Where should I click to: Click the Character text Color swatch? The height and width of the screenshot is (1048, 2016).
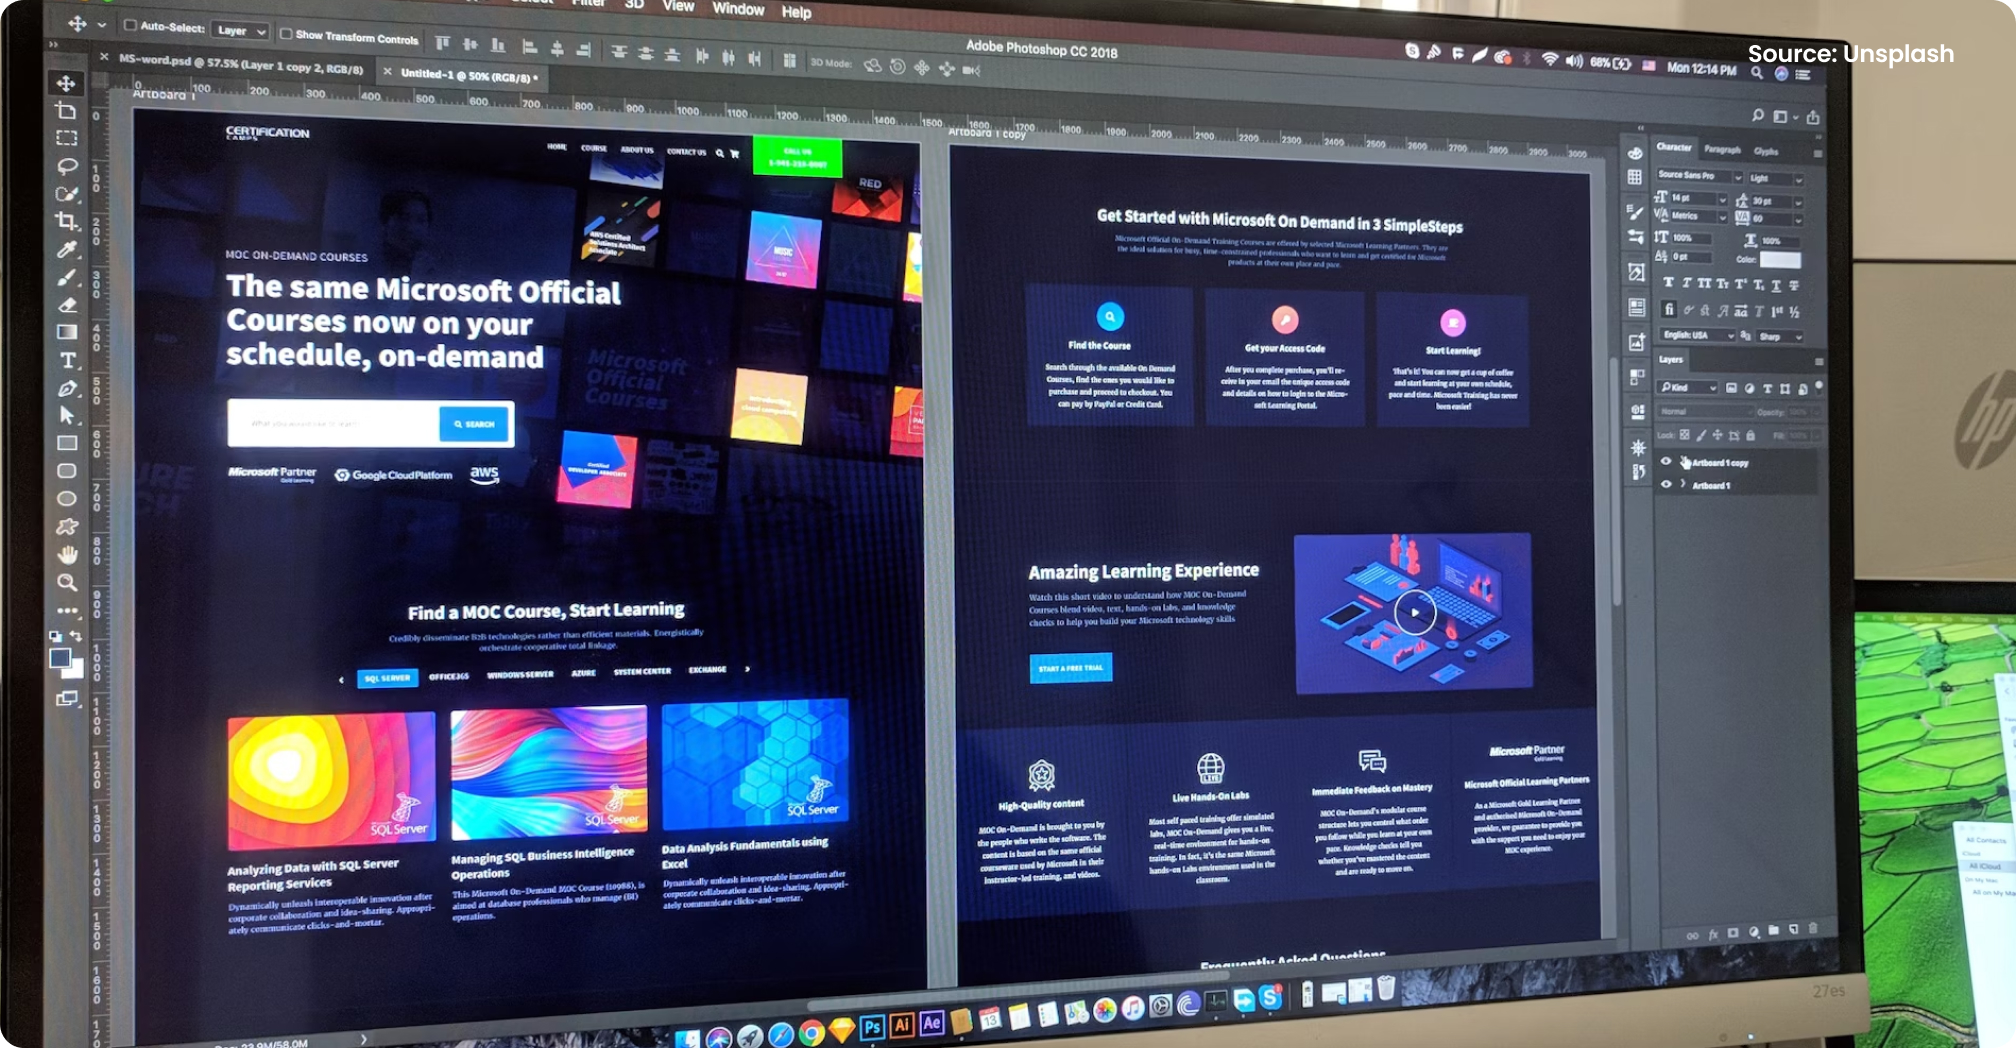tap(1780, 260)
